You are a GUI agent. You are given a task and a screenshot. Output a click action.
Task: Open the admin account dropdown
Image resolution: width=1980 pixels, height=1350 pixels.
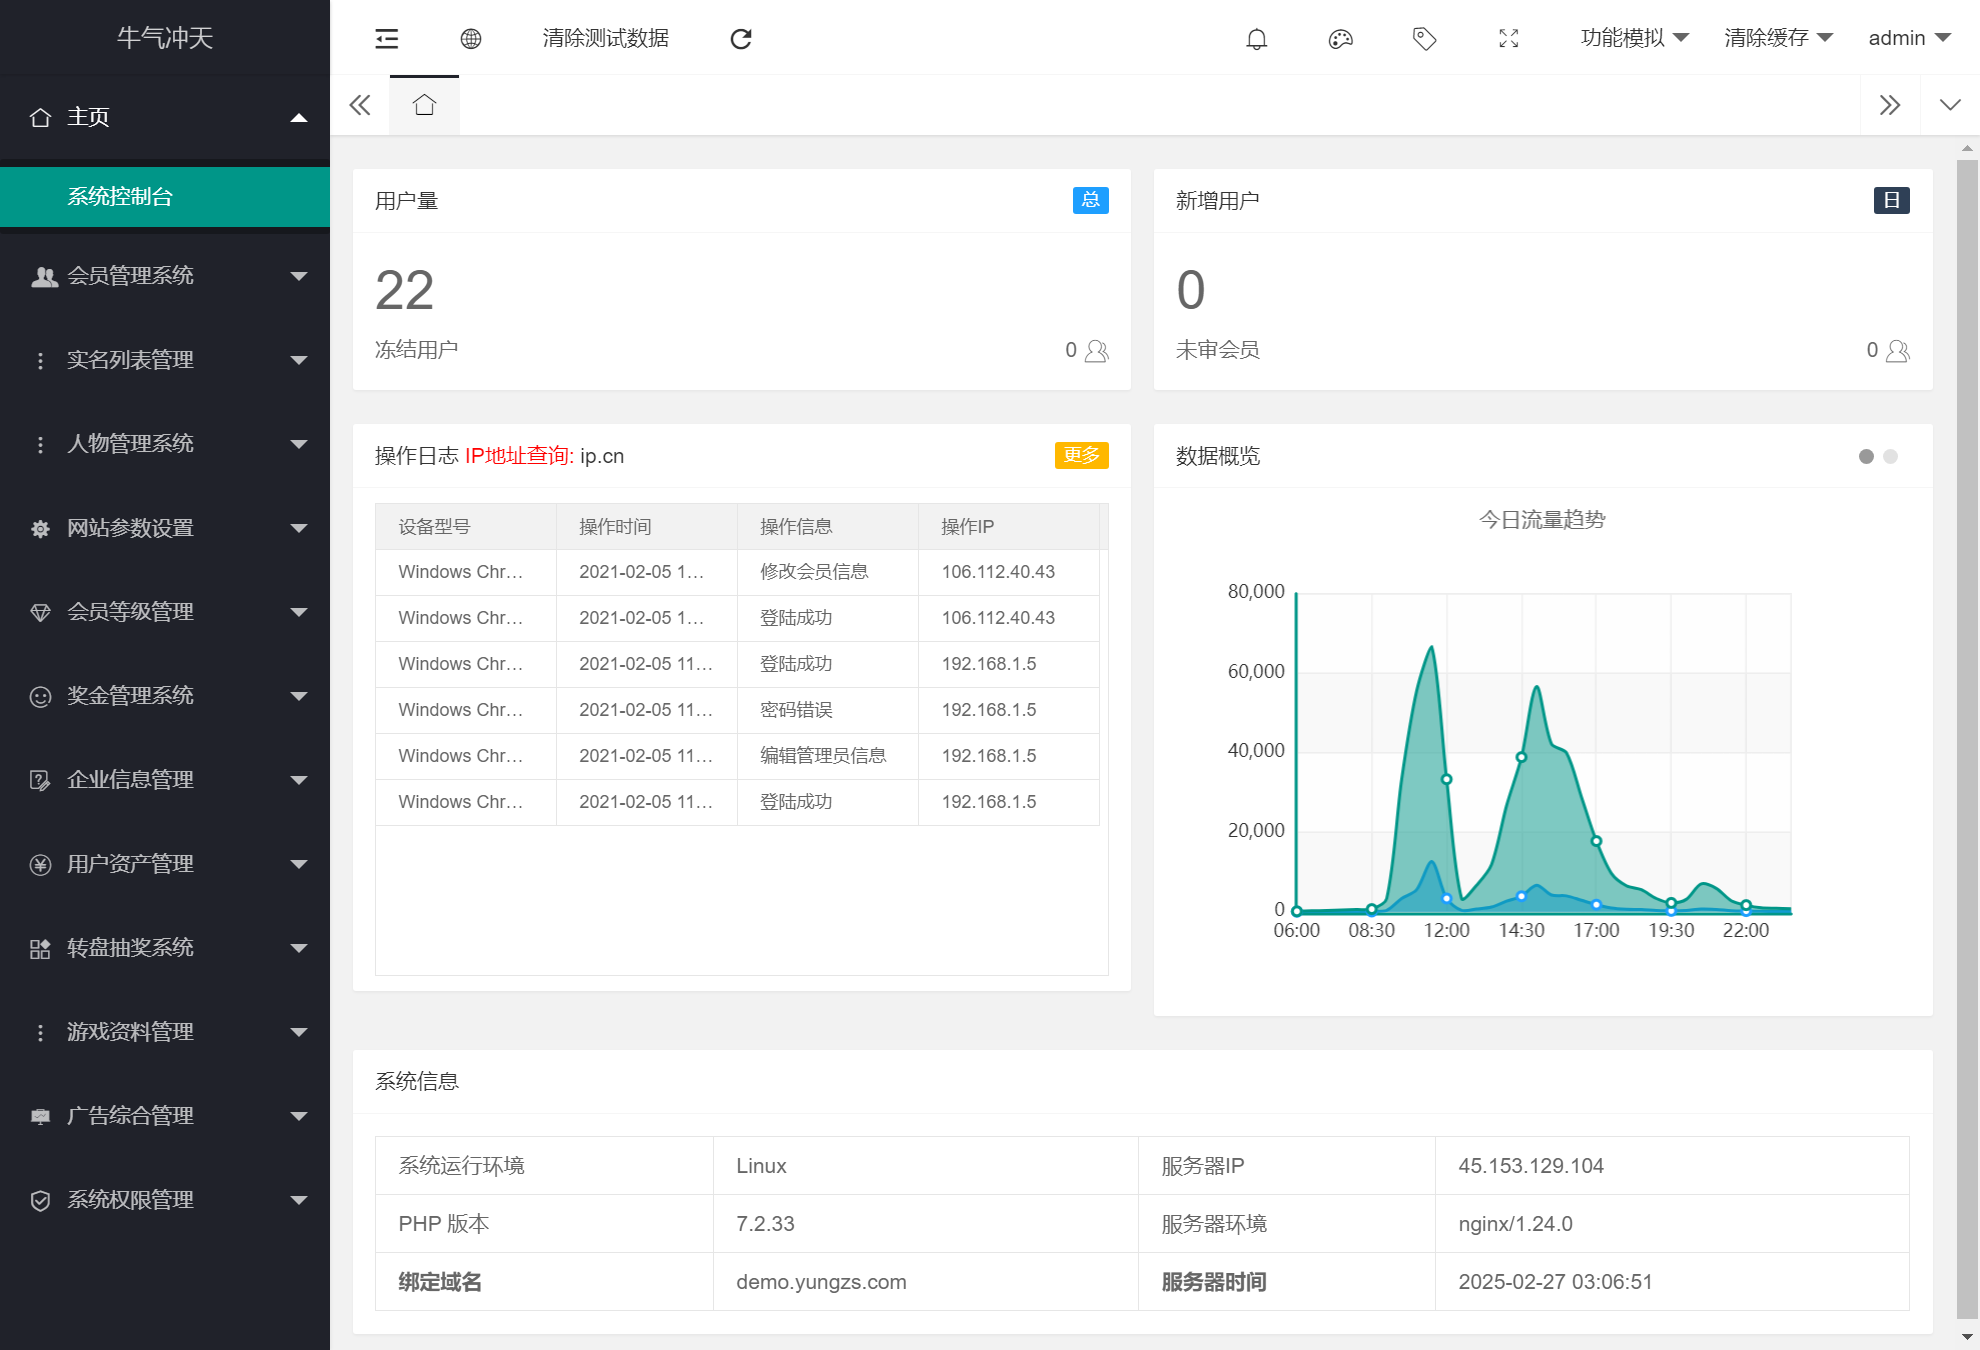tap(1906, 38)
